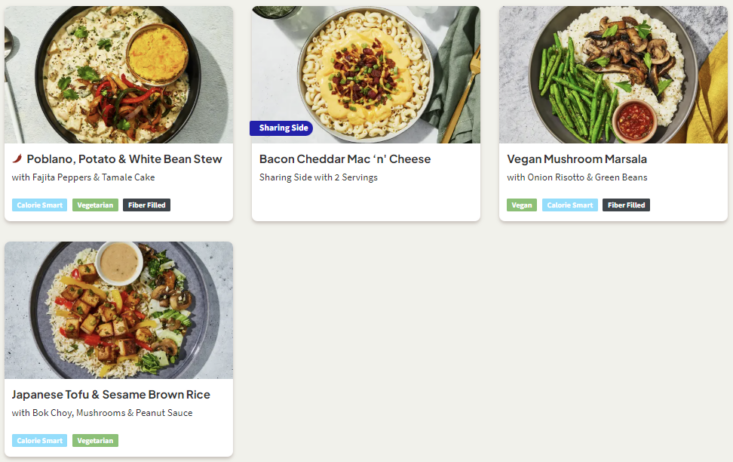Click Fiber Filled tag on Mushroom Marsala card
Viewport: 733px width, 462px height.
click(626, 205)
